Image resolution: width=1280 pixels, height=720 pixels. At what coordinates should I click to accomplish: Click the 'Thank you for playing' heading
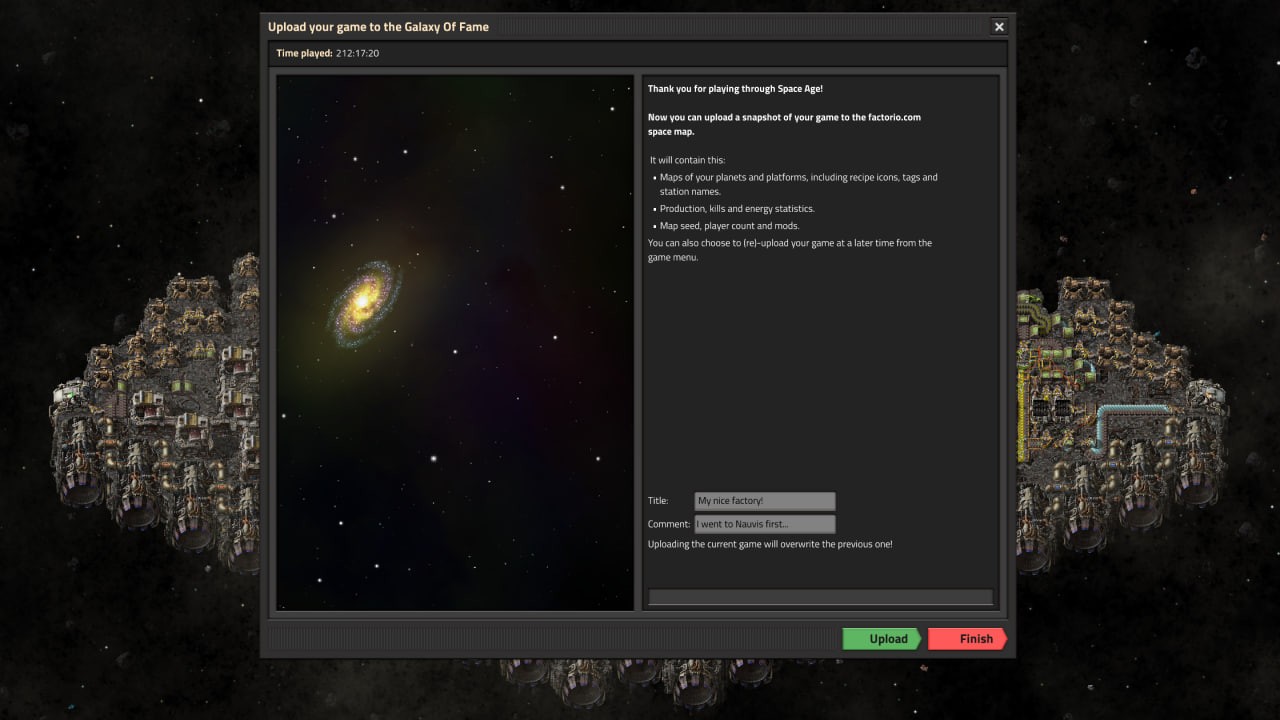[735, 89]
